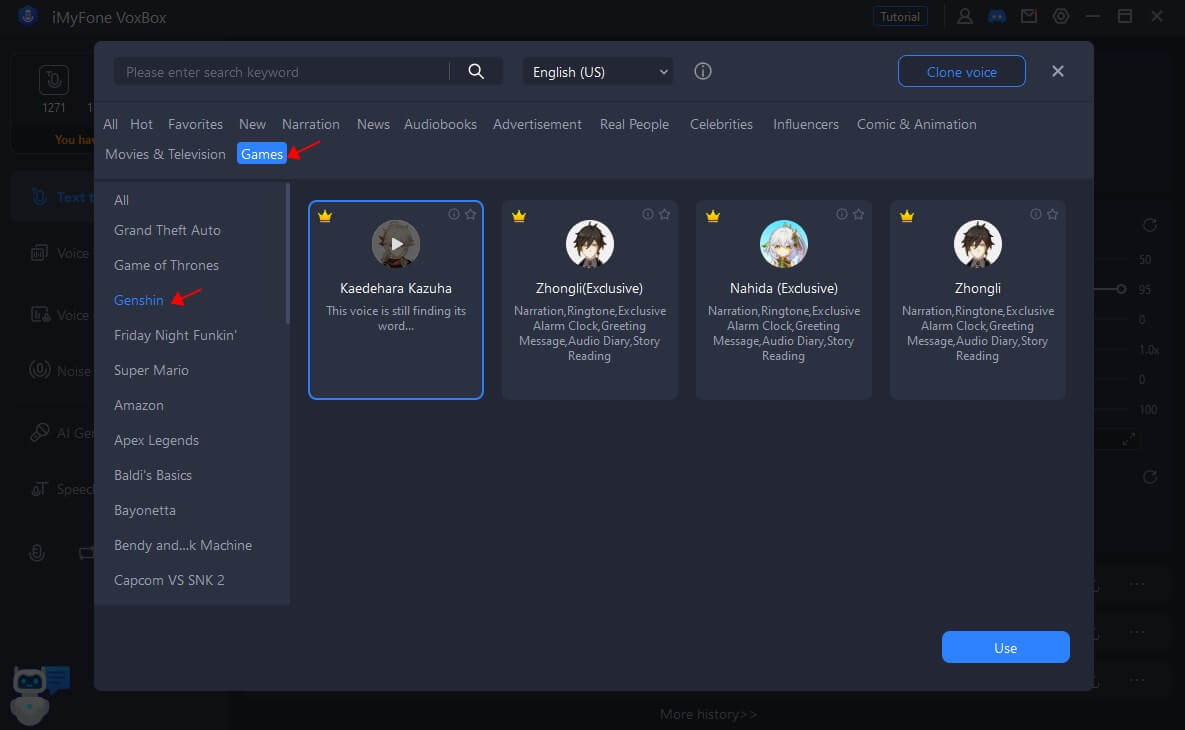Select Genshin in the games list
Image resolution: width=1185 pixels, height=730 pixels.
tap(138, 300)
